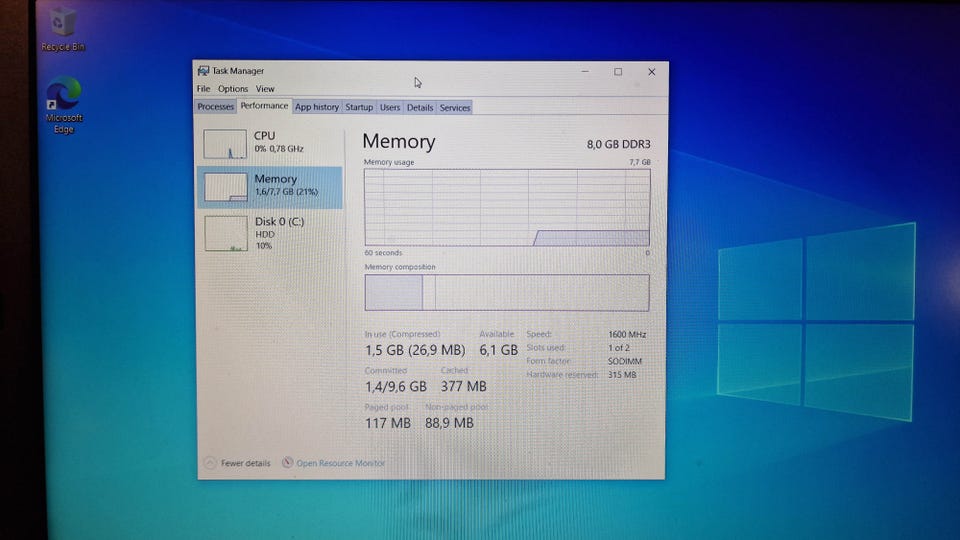Click the 377 MB cached value
The image size is (960, 540).
pyautogui.click(x=463, y=387)
